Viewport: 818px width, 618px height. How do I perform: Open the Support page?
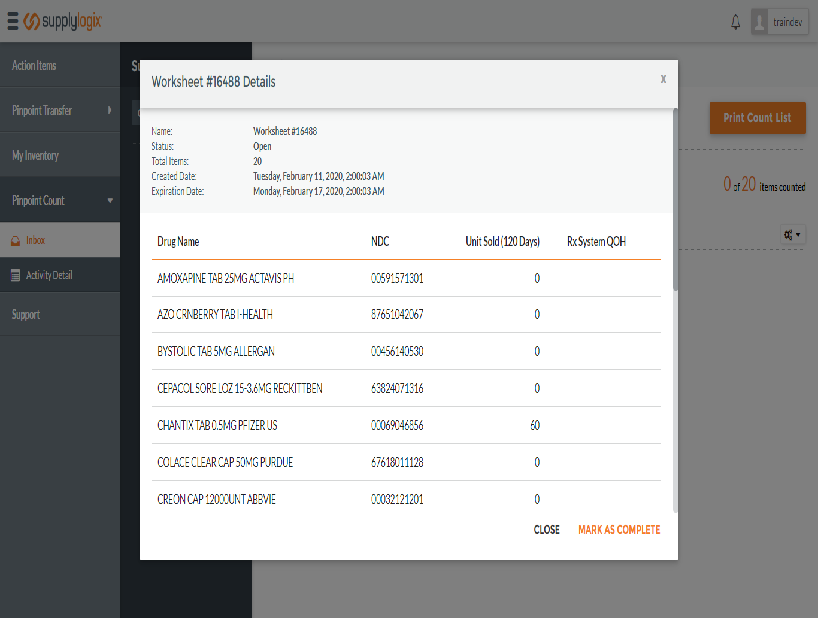click(x=26, y=315)
